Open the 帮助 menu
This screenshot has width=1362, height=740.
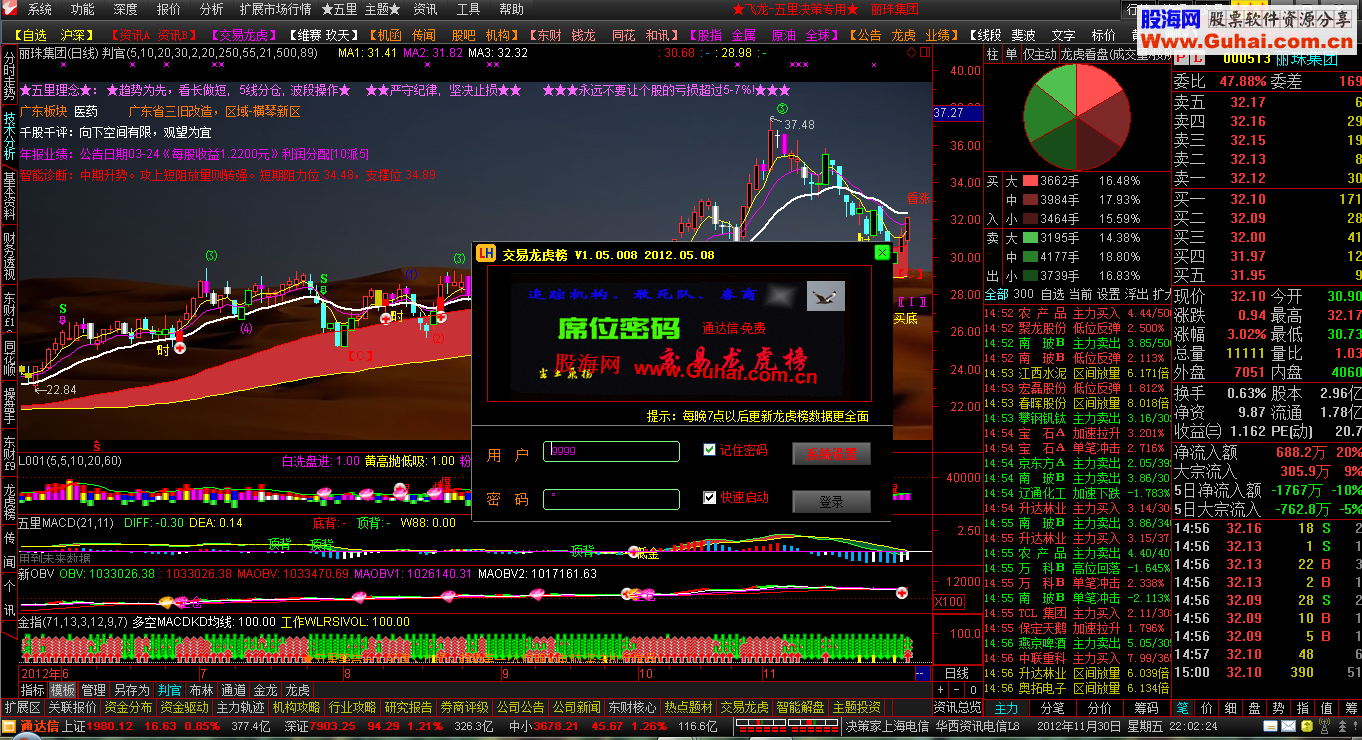tap(511, 9)
